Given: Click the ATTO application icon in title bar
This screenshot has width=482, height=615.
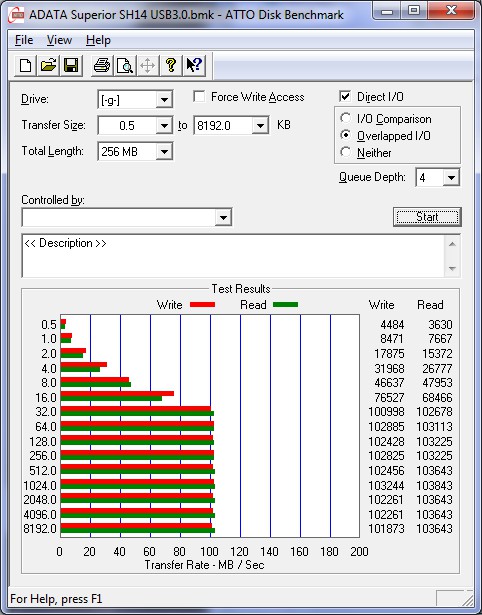Looking at the screenshot, I should tap(16, 15).
